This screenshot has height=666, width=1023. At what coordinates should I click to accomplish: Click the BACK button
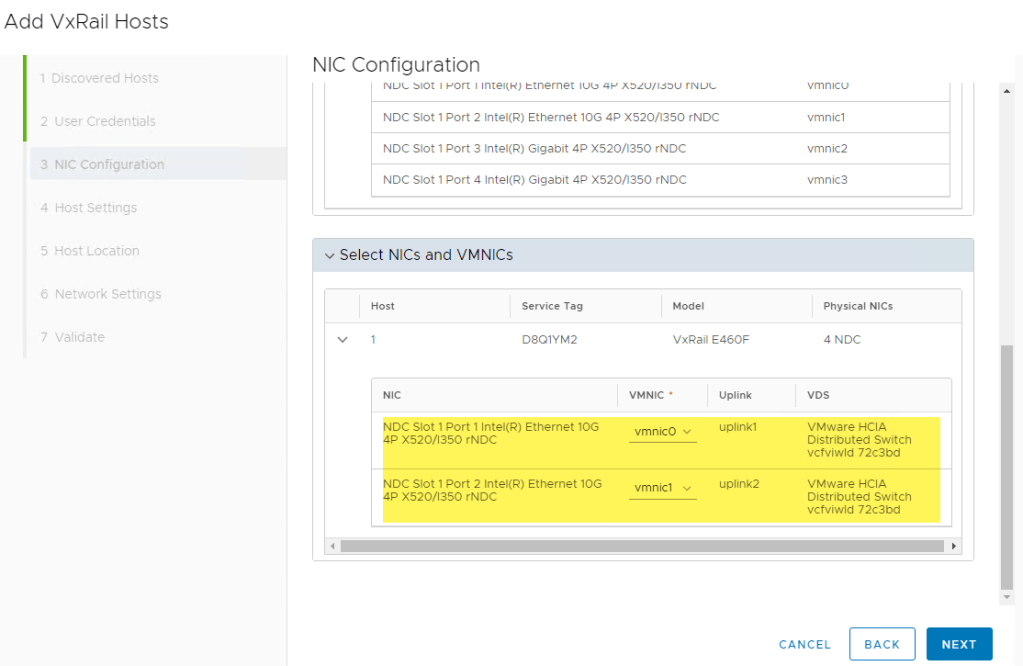click(881, 644)
